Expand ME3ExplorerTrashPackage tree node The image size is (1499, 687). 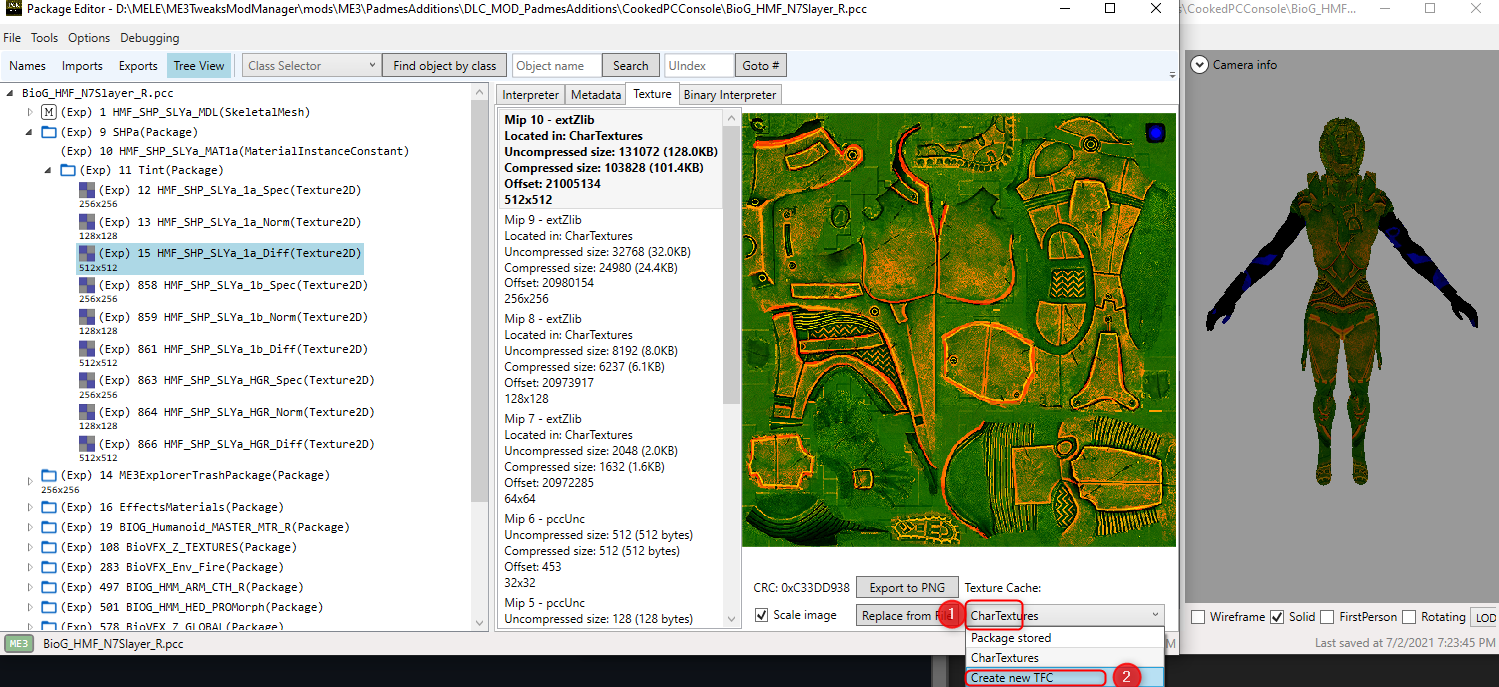30,482
